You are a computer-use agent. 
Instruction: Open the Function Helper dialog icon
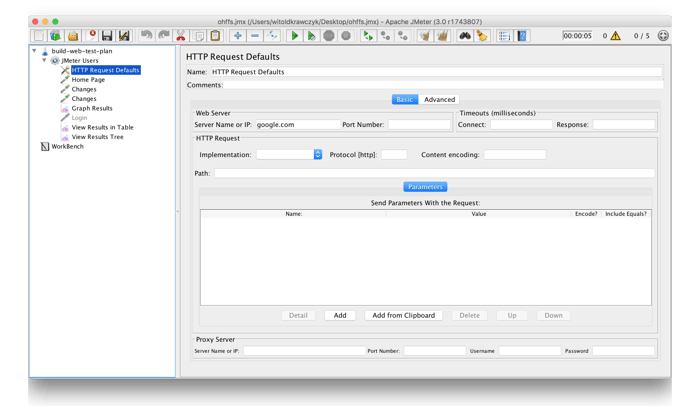tap(504, 36)
